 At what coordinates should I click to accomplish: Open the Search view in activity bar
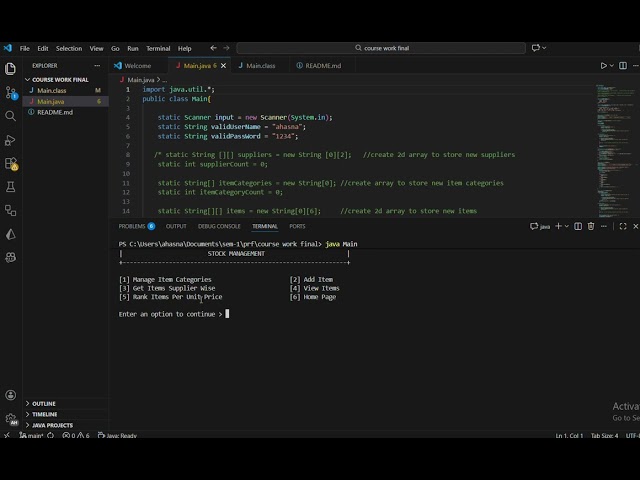11,115
